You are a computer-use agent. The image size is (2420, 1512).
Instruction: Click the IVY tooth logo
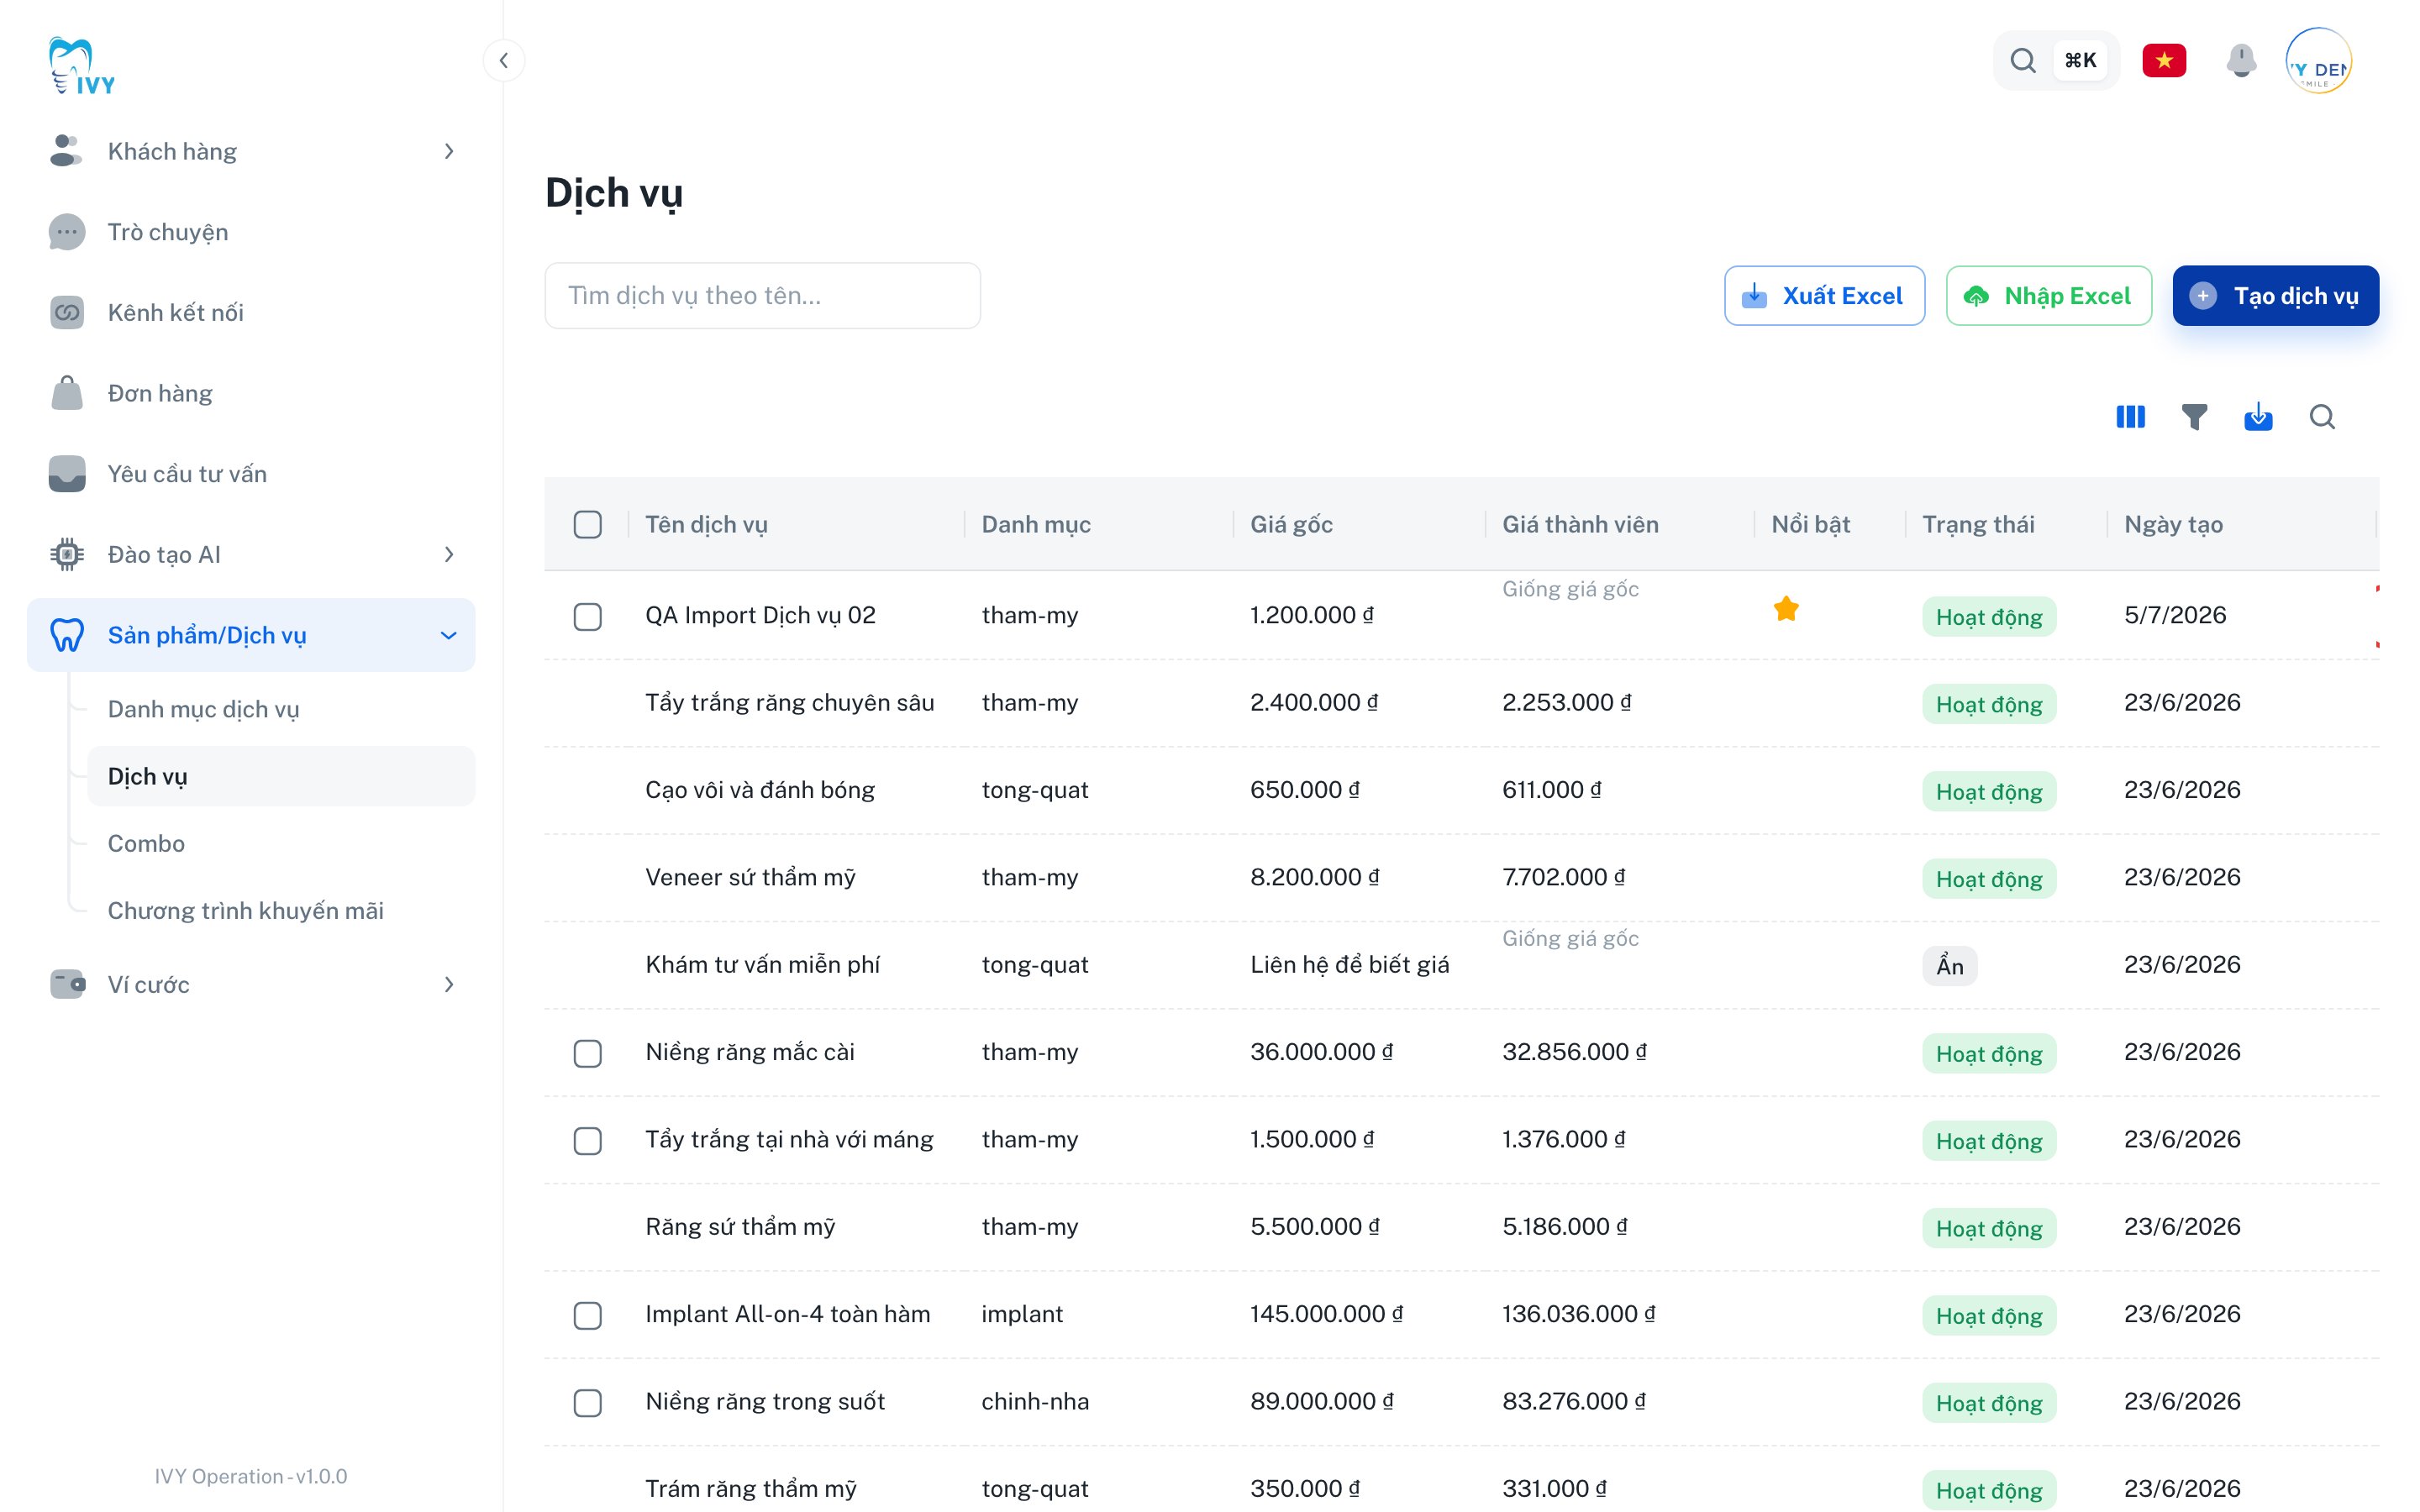tap(81, 66)
